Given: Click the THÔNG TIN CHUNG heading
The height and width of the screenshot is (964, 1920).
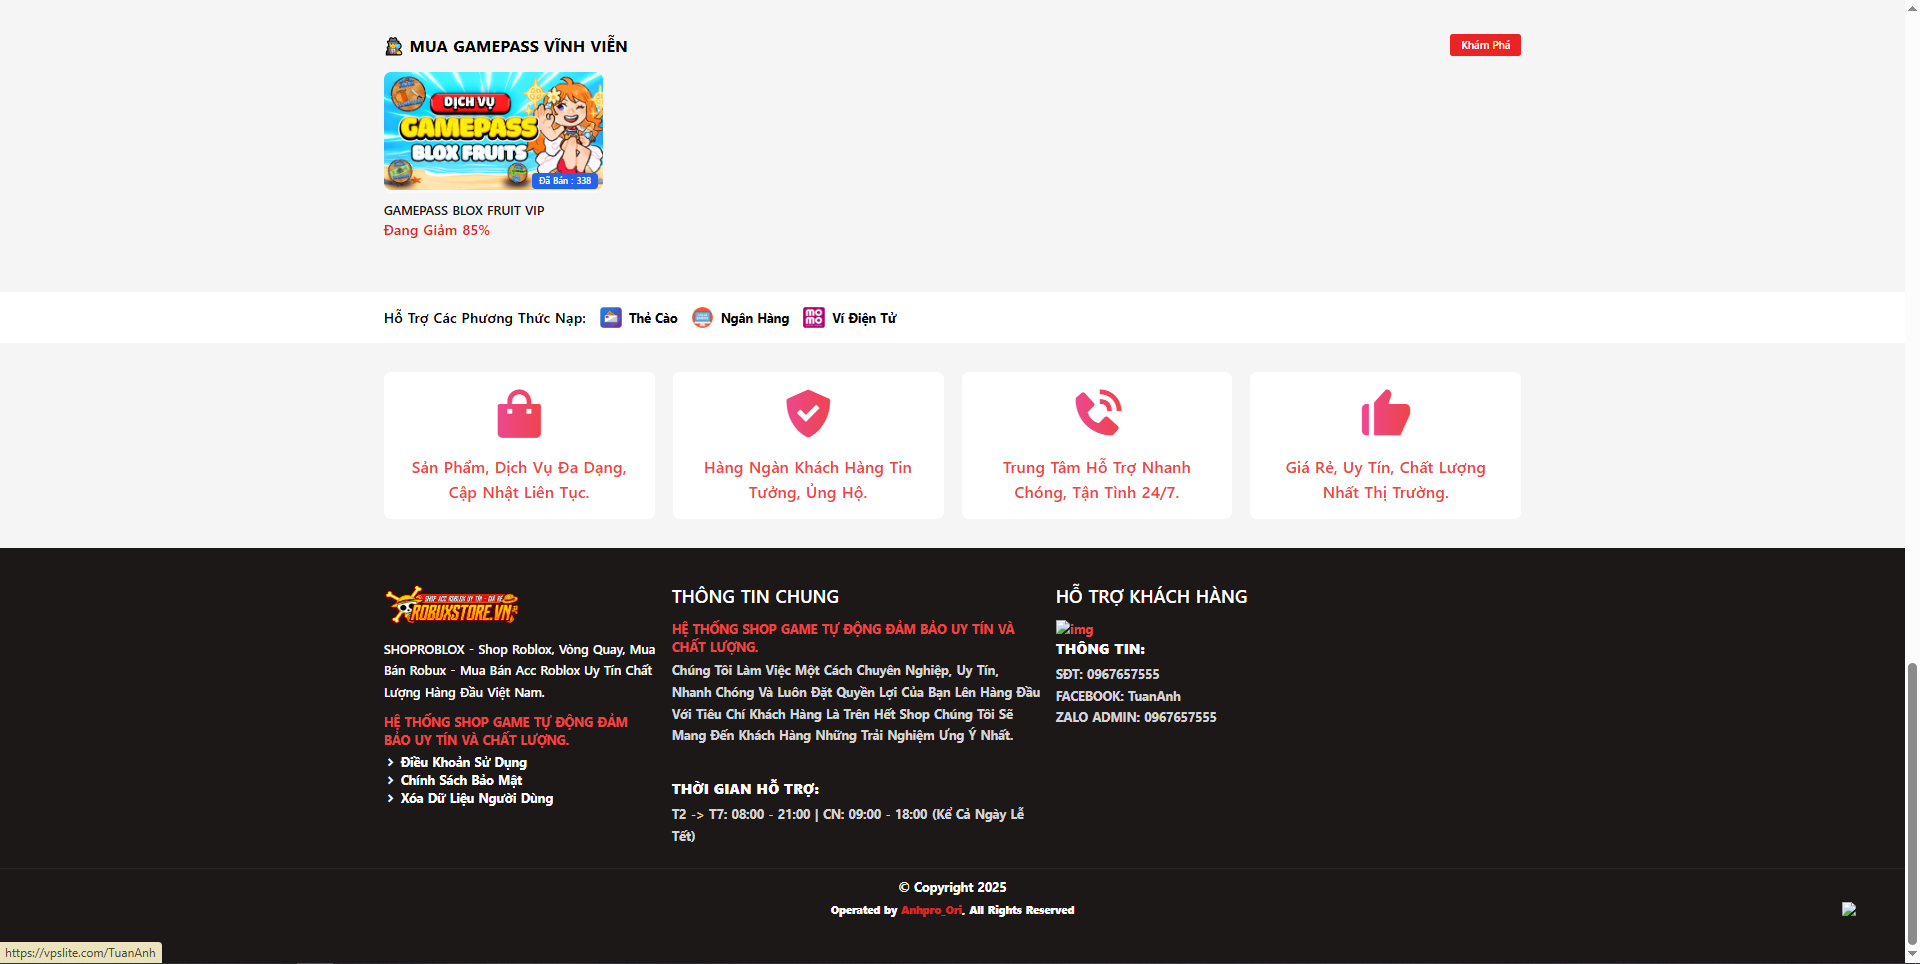Looking at the screenshot, I should coord(755,597).
